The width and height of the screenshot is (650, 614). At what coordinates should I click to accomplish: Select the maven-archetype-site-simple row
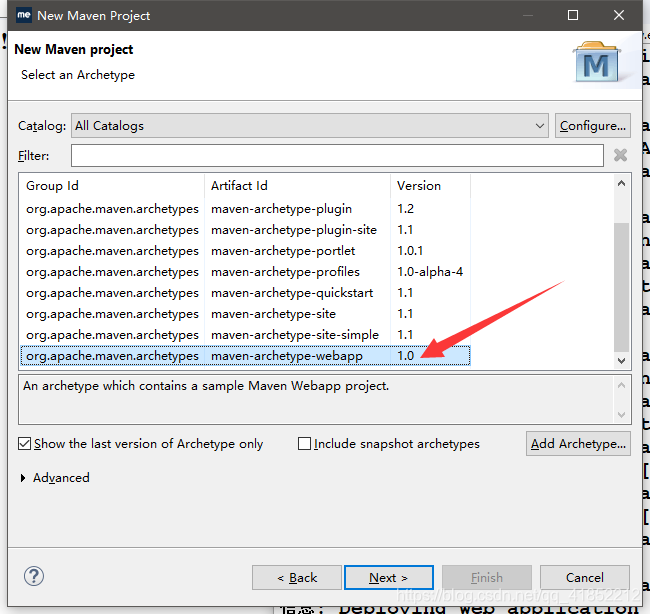[x=245, y=335]
